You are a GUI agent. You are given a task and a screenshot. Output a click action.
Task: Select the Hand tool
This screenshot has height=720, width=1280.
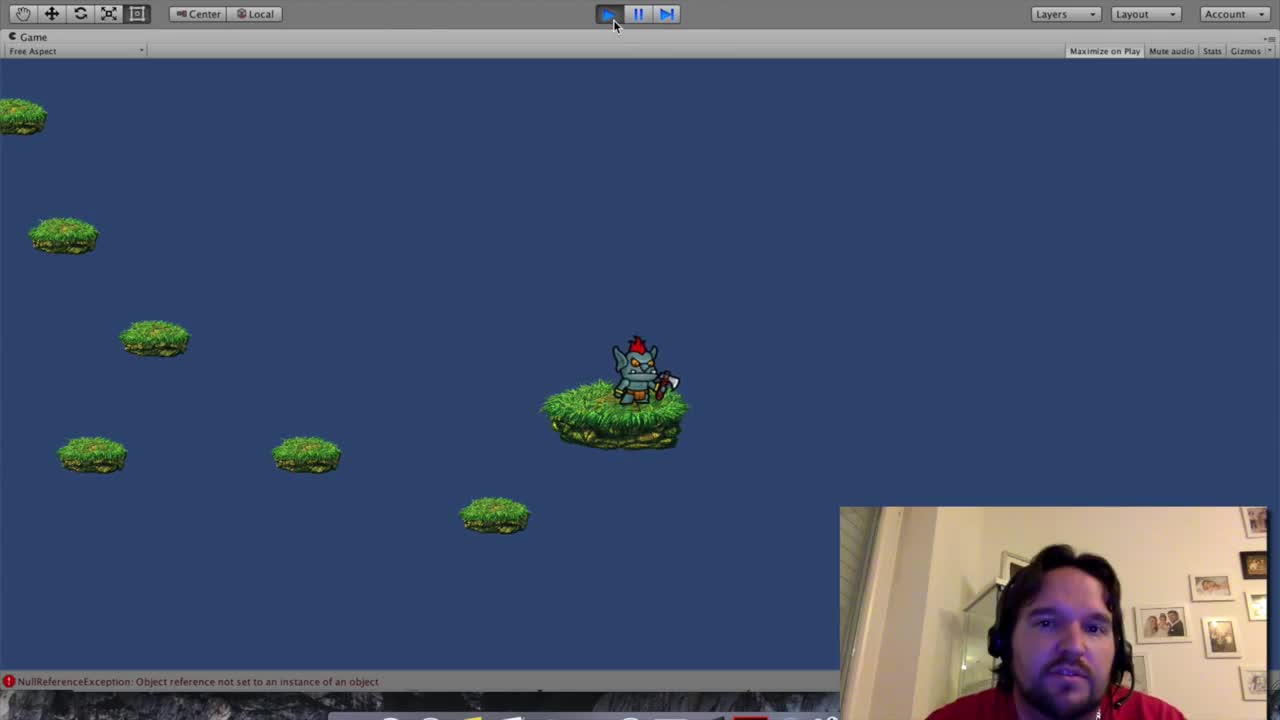(x=23, y=14)
